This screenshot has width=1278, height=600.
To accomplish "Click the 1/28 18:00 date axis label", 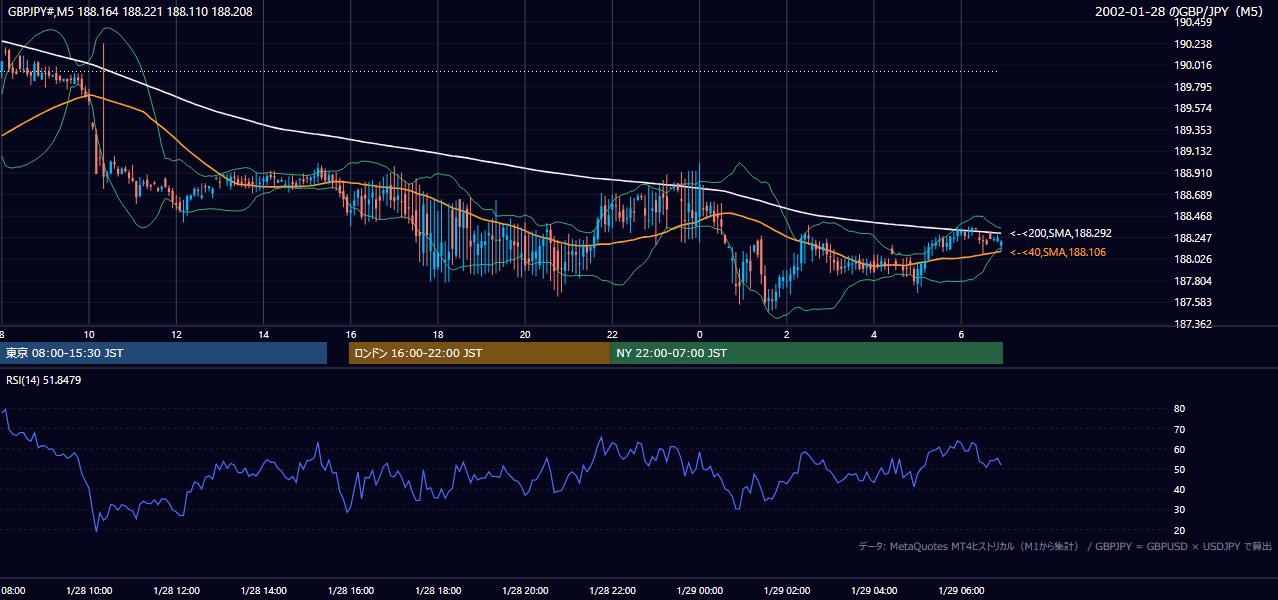I will point(438,591).
